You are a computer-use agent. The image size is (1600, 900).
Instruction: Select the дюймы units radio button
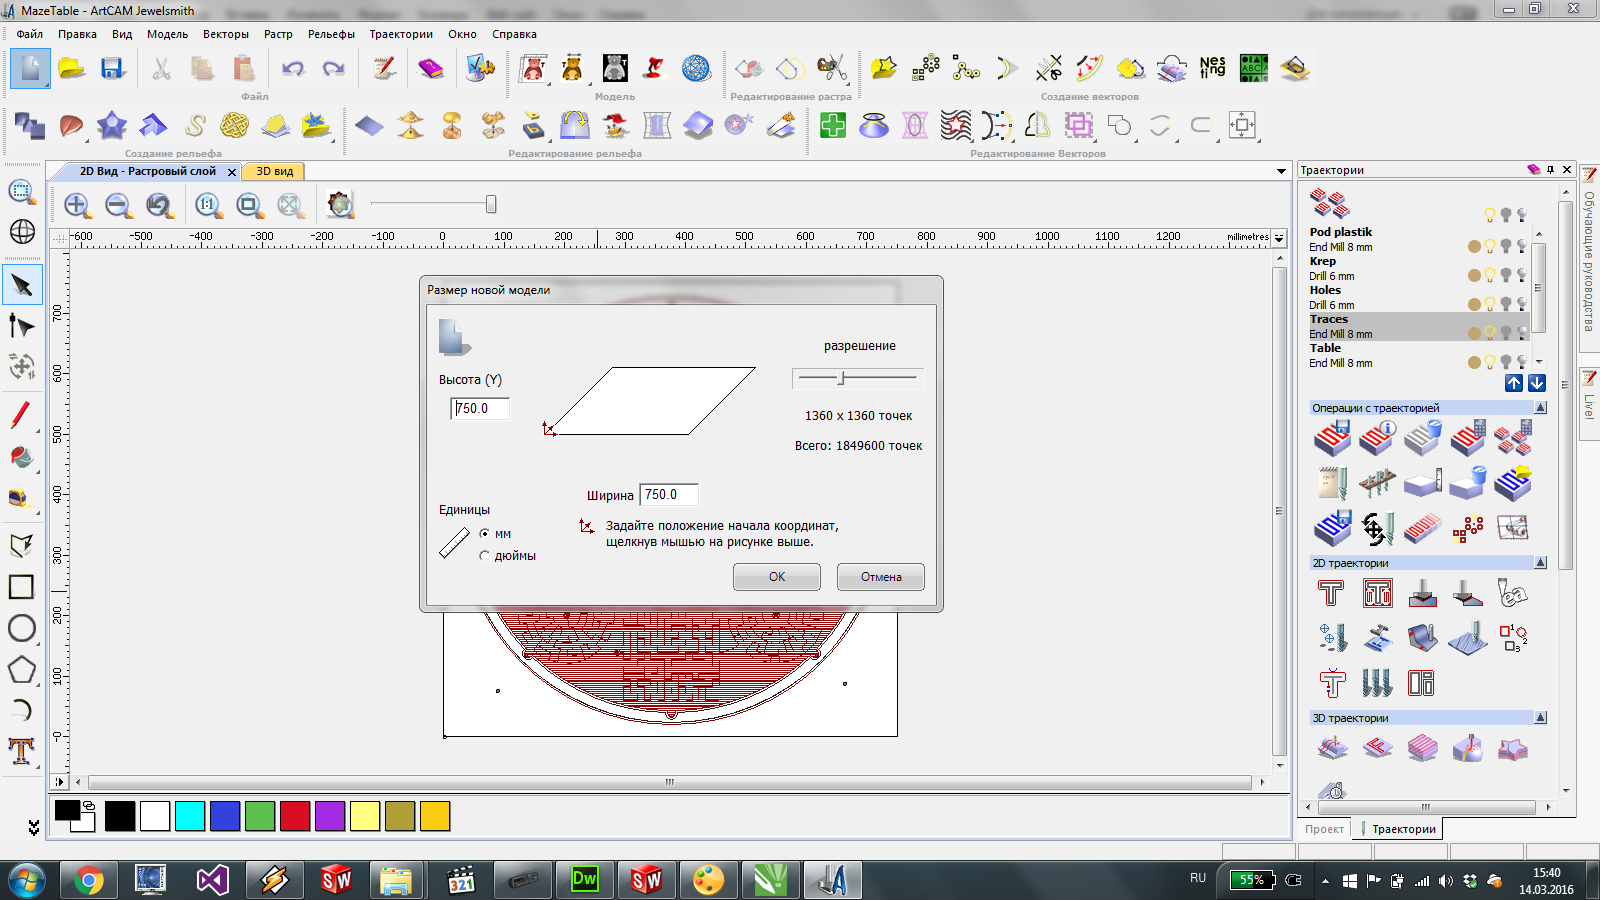coord(485,556)
